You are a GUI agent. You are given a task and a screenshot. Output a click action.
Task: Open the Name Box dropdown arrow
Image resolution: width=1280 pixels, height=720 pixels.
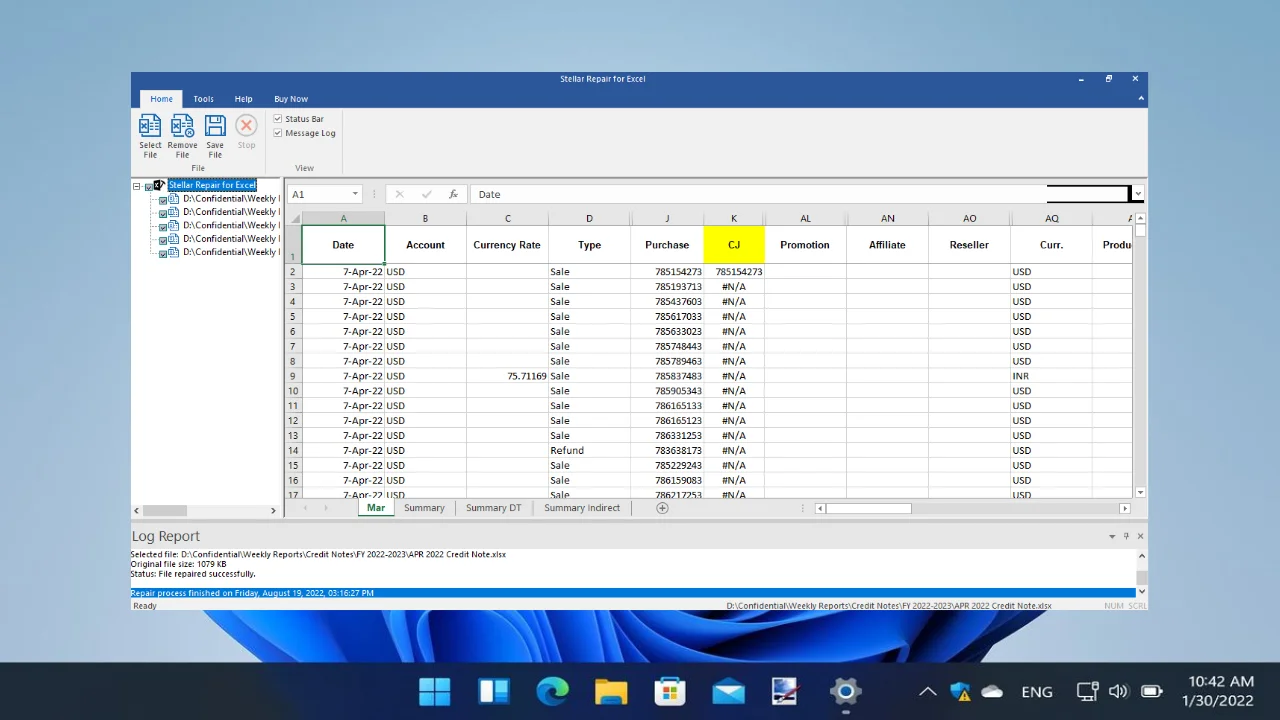354,194
